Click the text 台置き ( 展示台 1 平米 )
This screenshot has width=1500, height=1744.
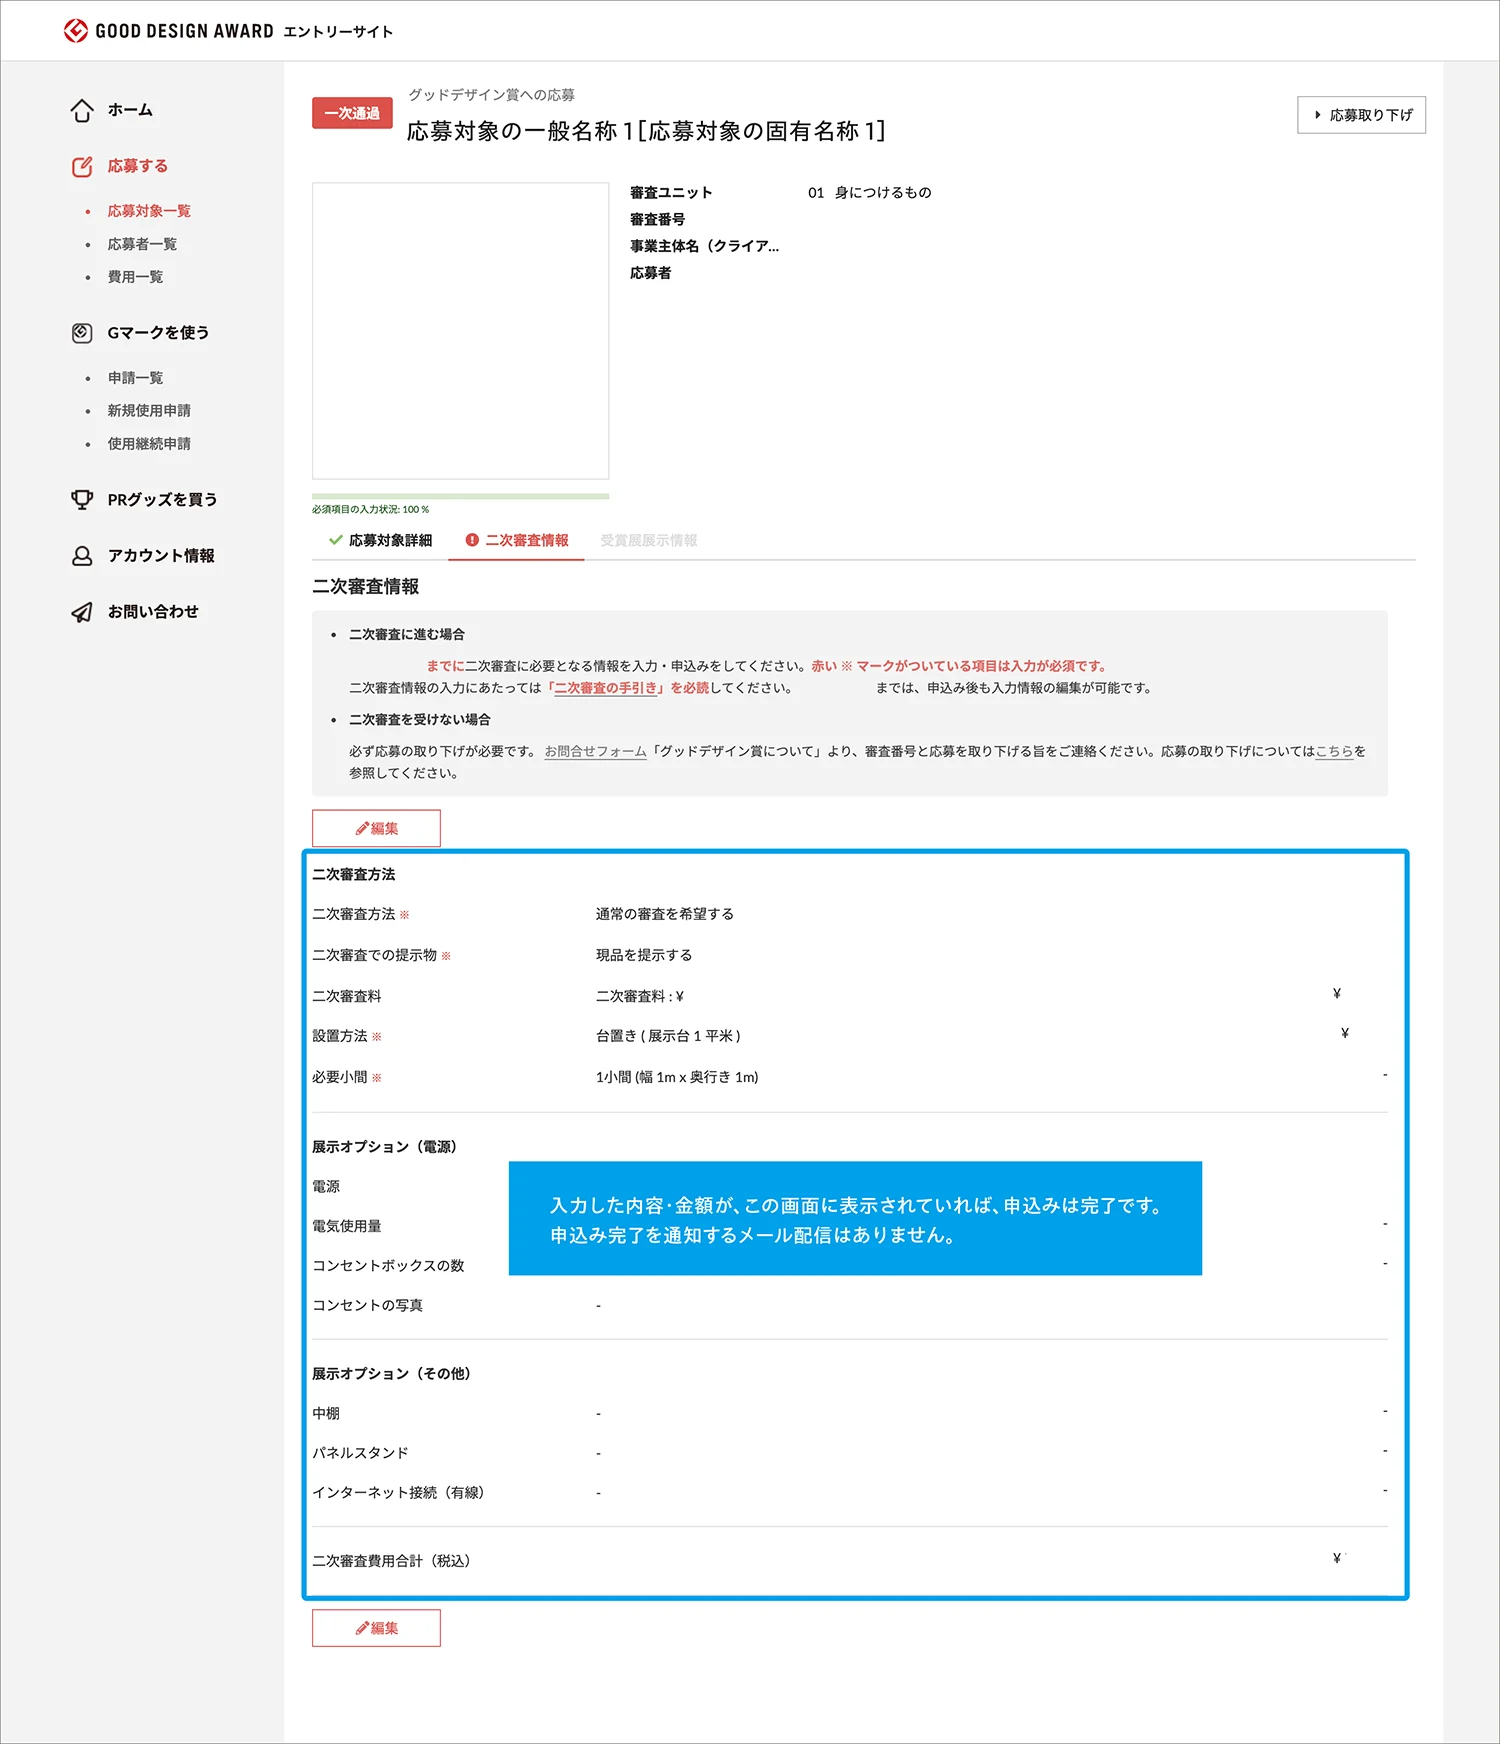point(668,1036)
